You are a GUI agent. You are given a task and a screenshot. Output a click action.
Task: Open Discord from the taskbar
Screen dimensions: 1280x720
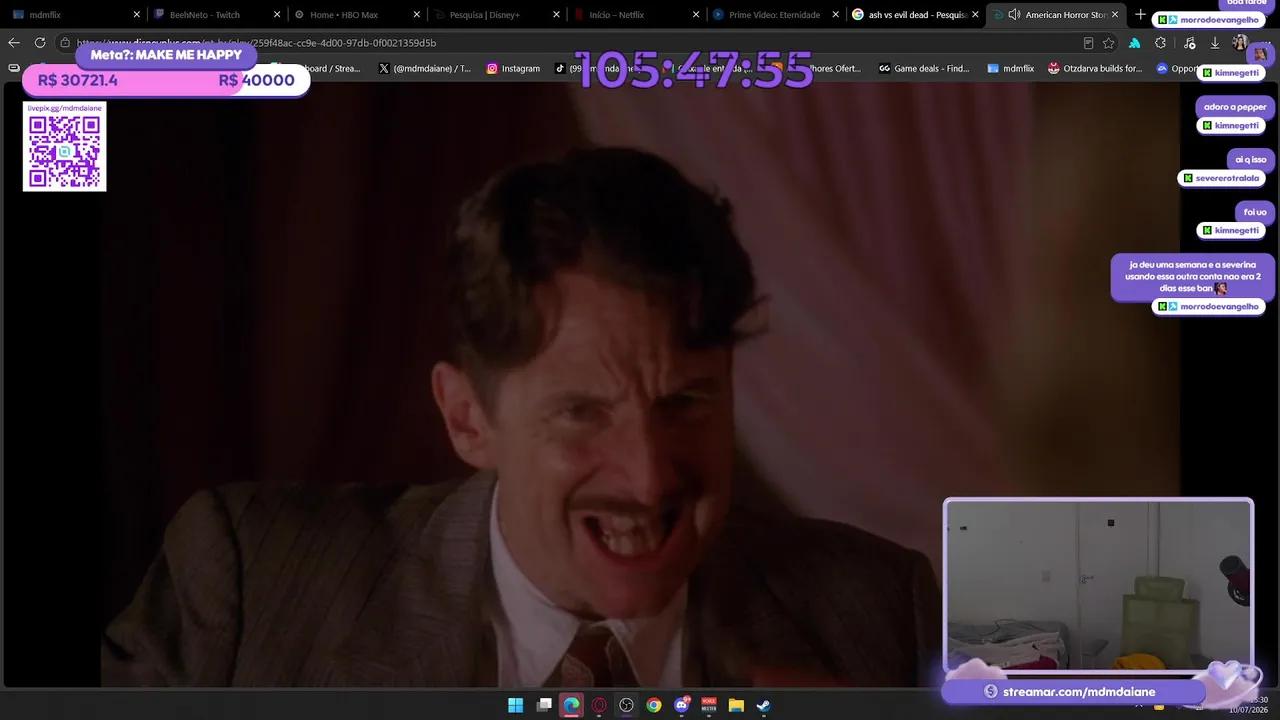pos(682,705)
